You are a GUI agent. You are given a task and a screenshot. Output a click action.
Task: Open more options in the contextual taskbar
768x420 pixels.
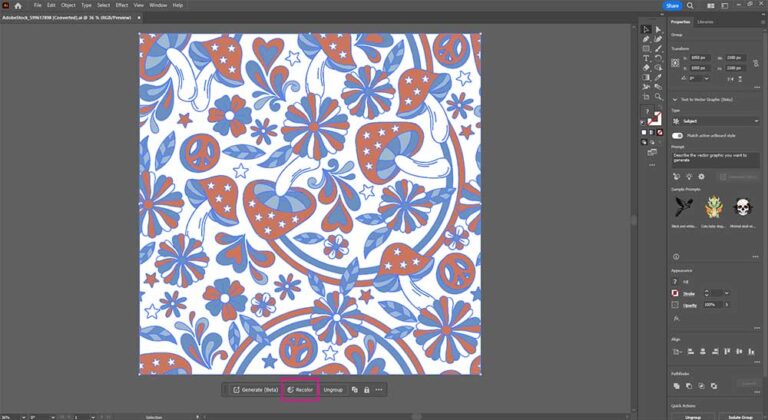point(379,389)
